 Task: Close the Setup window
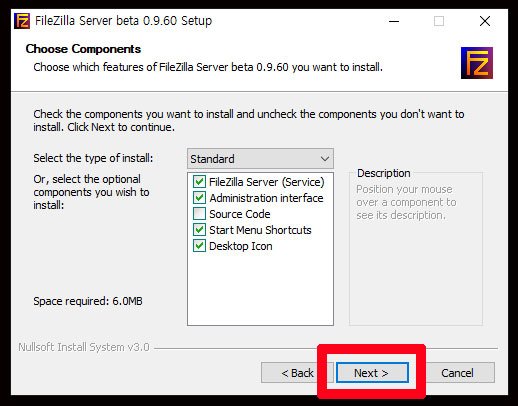(x=485, y=21)
